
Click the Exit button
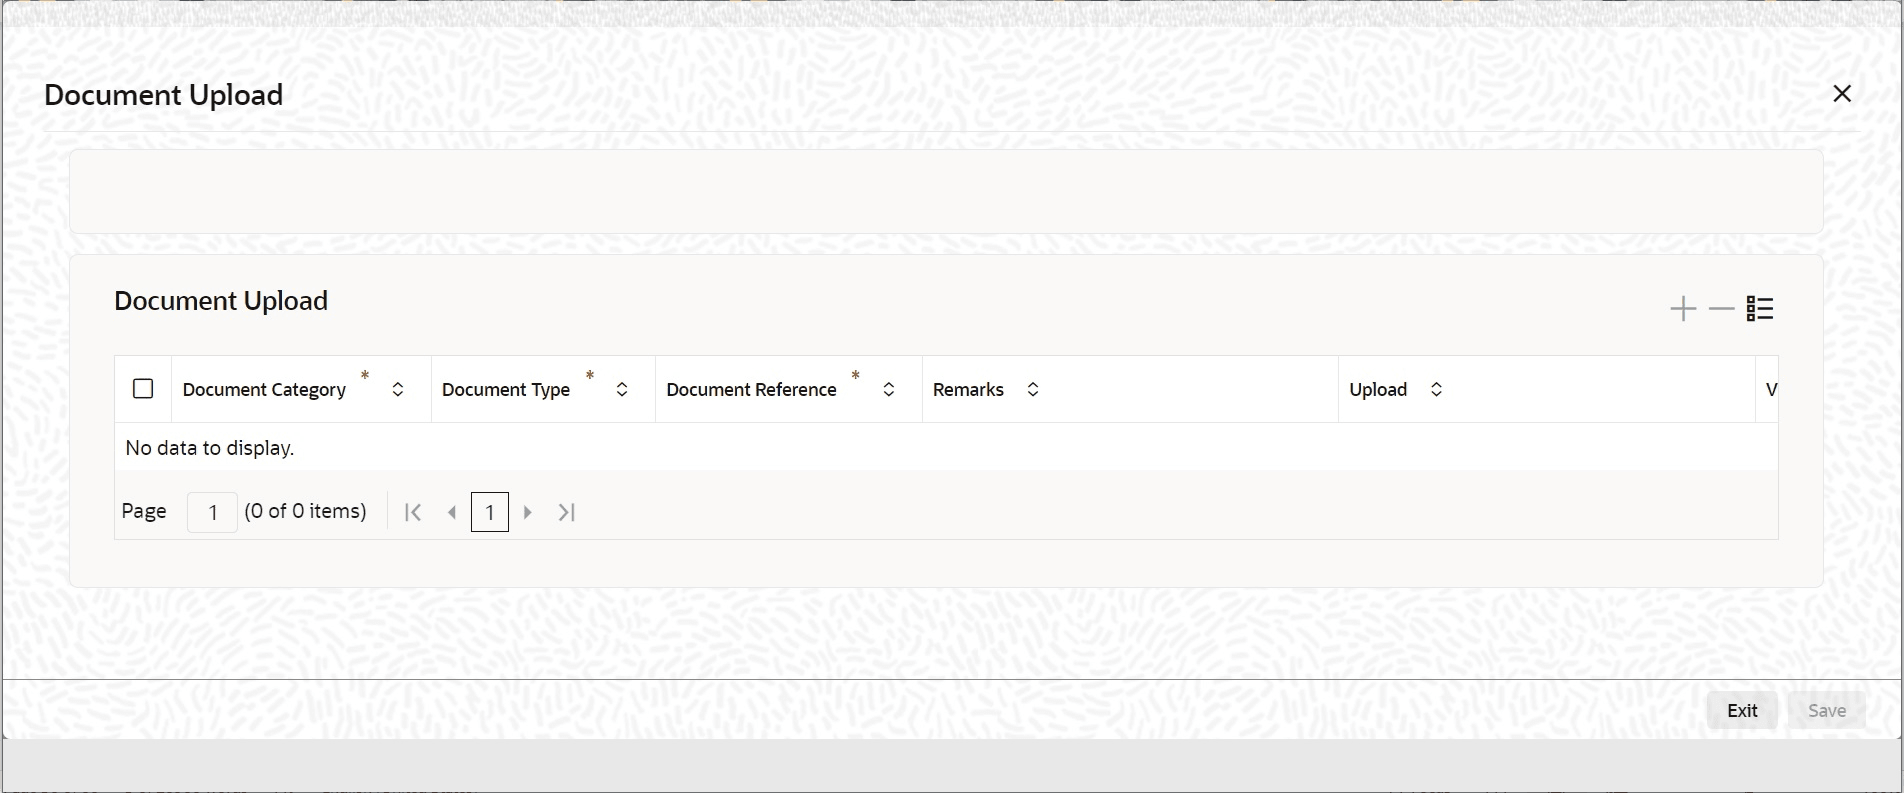tap(1742, 711)
